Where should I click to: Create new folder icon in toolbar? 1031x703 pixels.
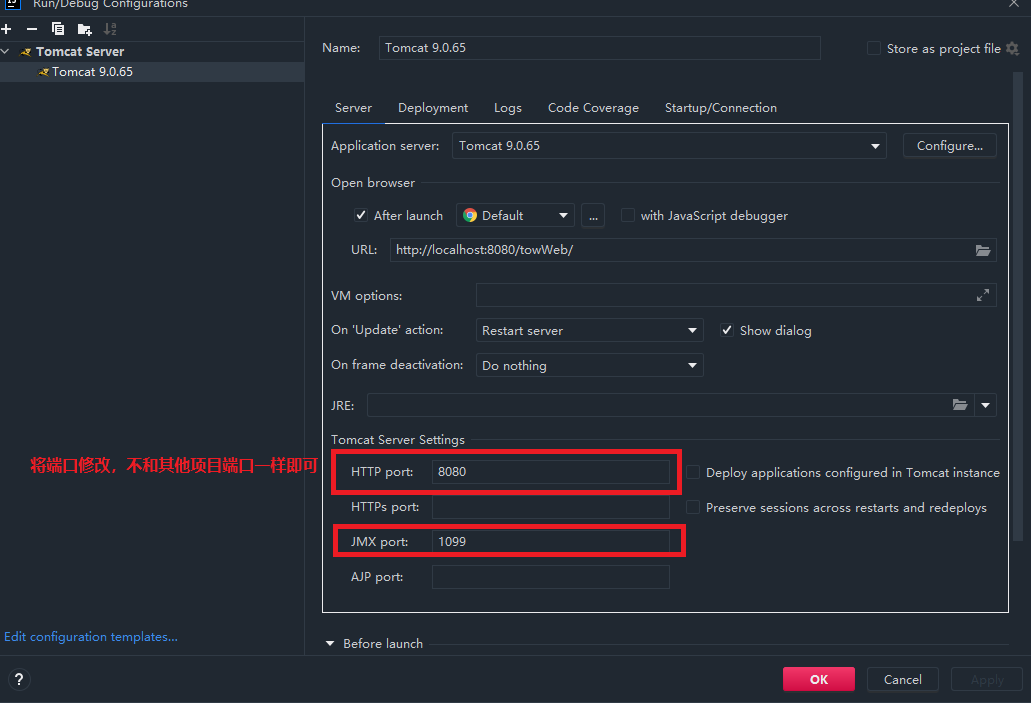coord(84,29)
